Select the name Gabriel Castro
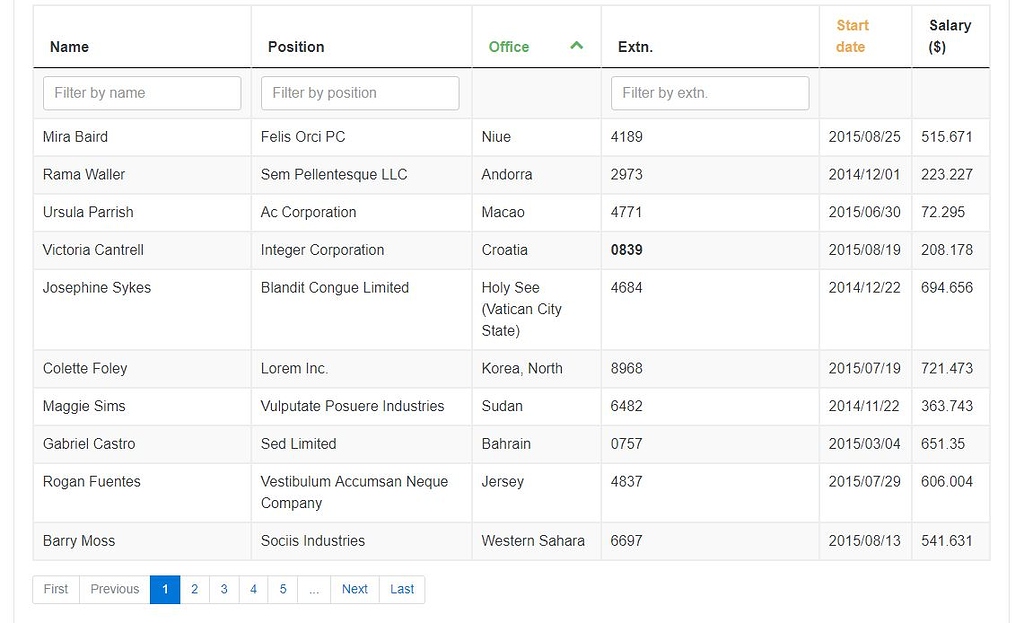 point(89,444)
